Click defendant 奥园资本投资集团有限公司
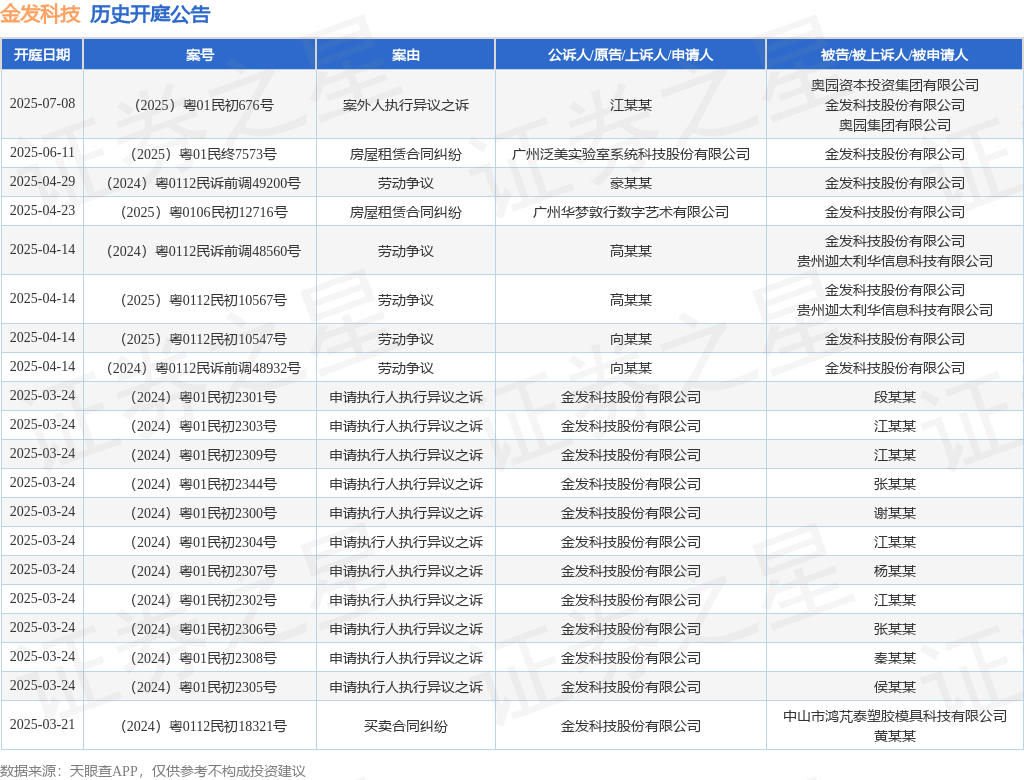Viewport: 1024px width, 780px height. coord(894,86)
